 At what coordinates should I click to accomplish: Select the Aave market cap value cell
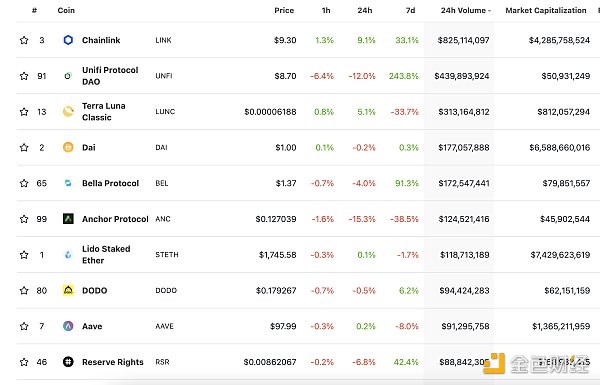561,326
